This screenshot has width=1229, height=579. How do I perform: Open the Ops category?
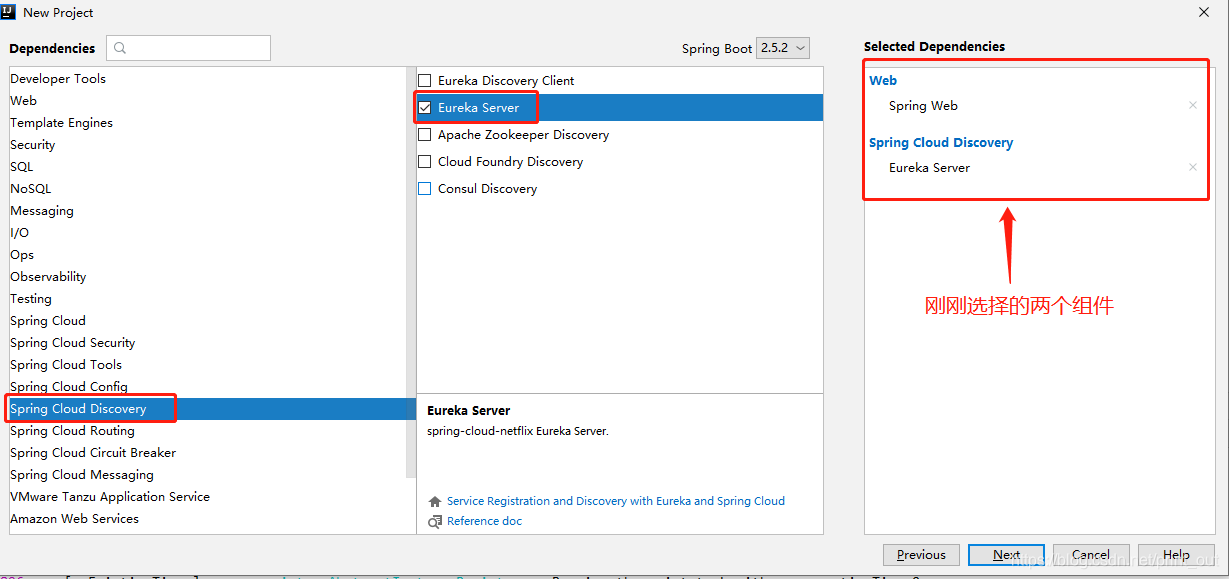click(x=207, y=254)
